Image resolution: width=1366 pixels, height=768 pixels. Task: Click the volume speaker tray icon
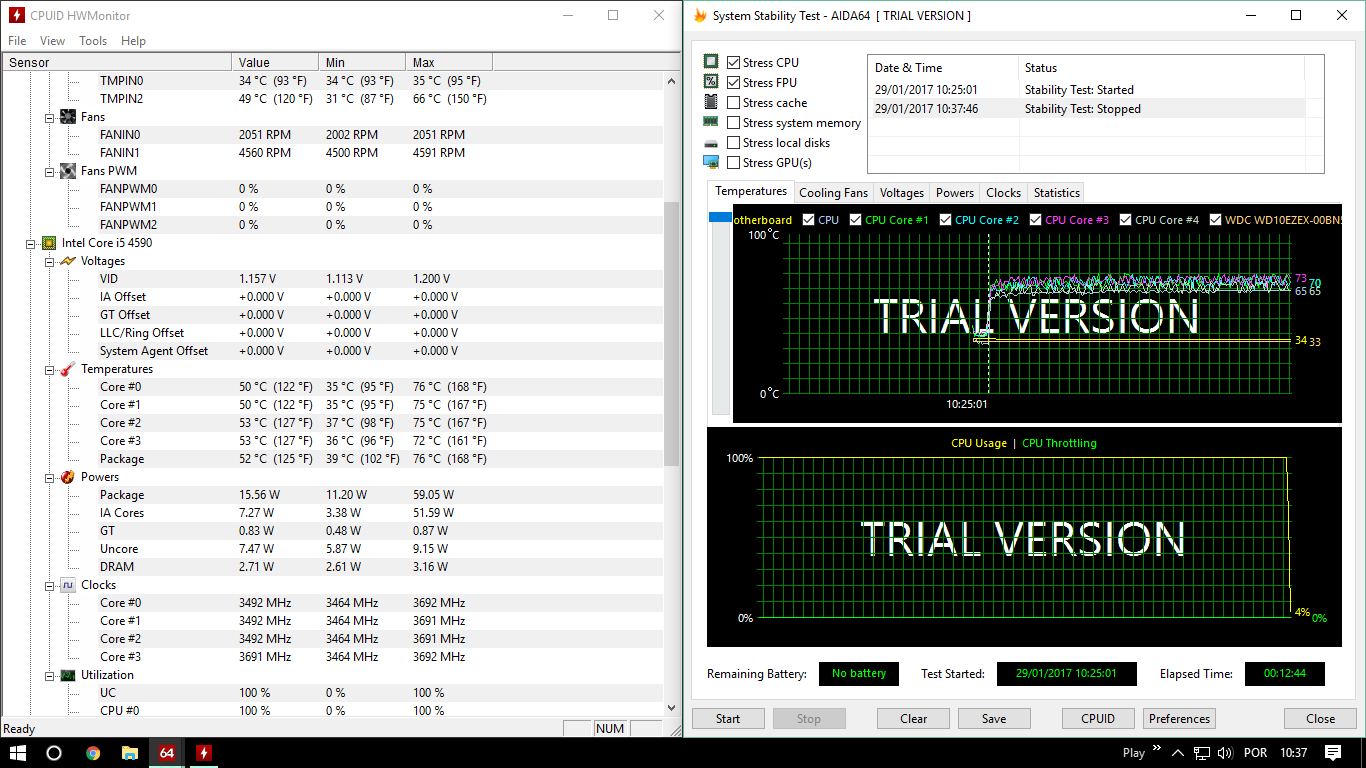tap(1224, 753)
